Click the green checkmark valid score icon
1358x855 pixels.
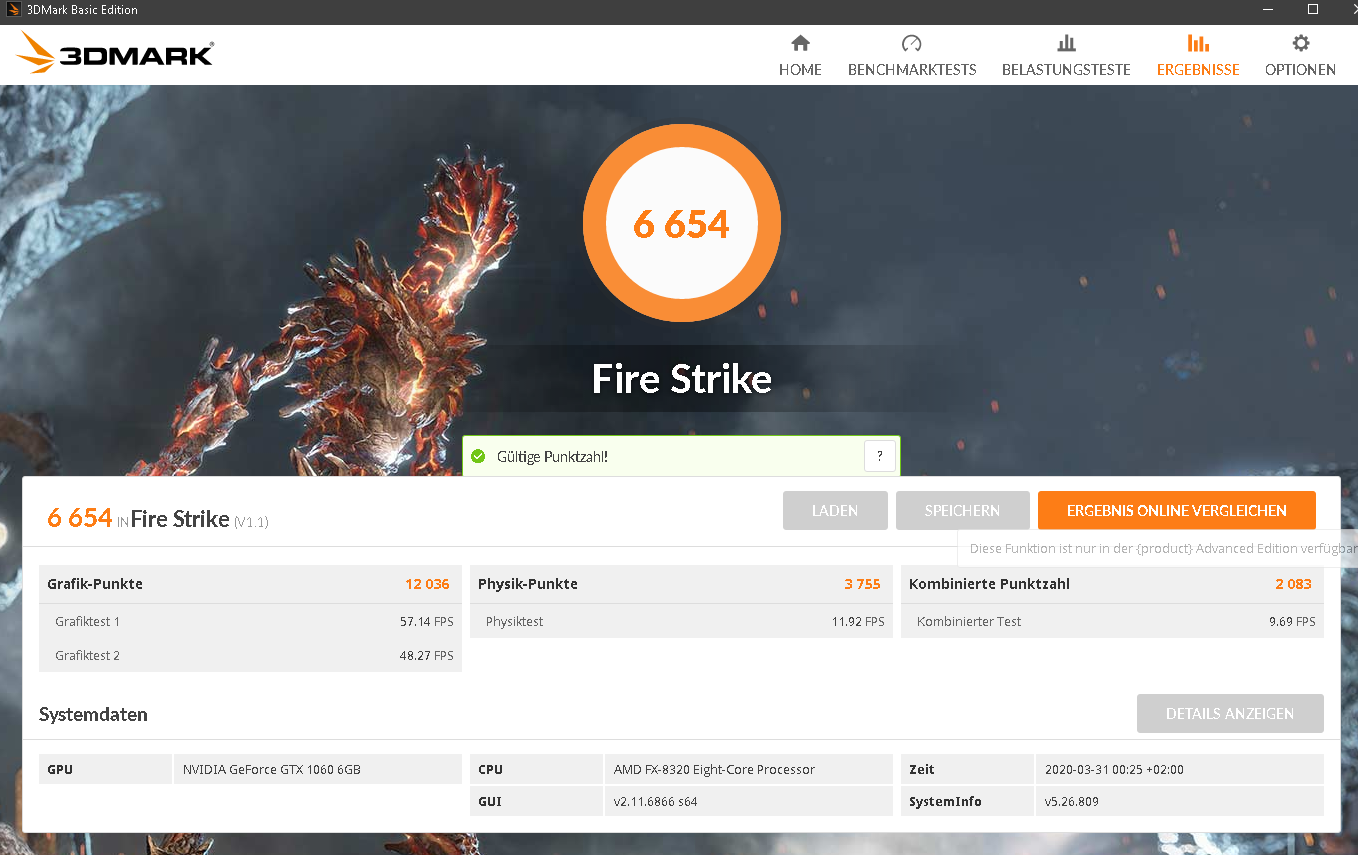pos(478,456)
